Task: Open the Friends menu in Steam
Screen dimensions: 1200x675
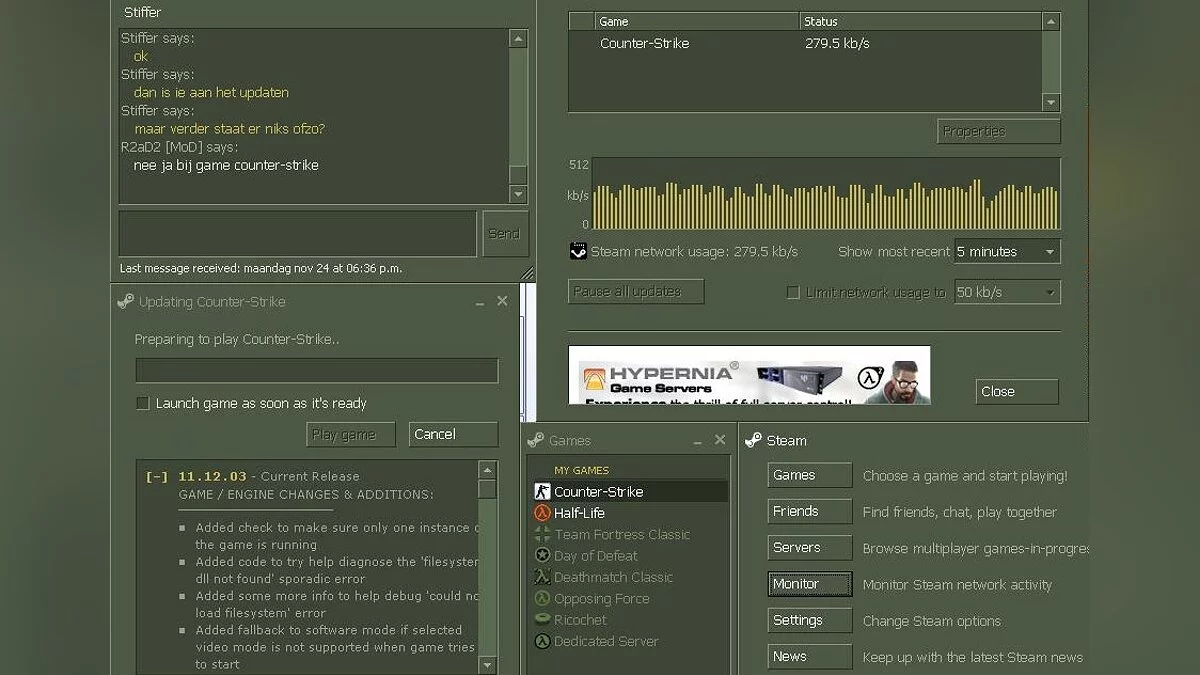Action: pos(809,512)
